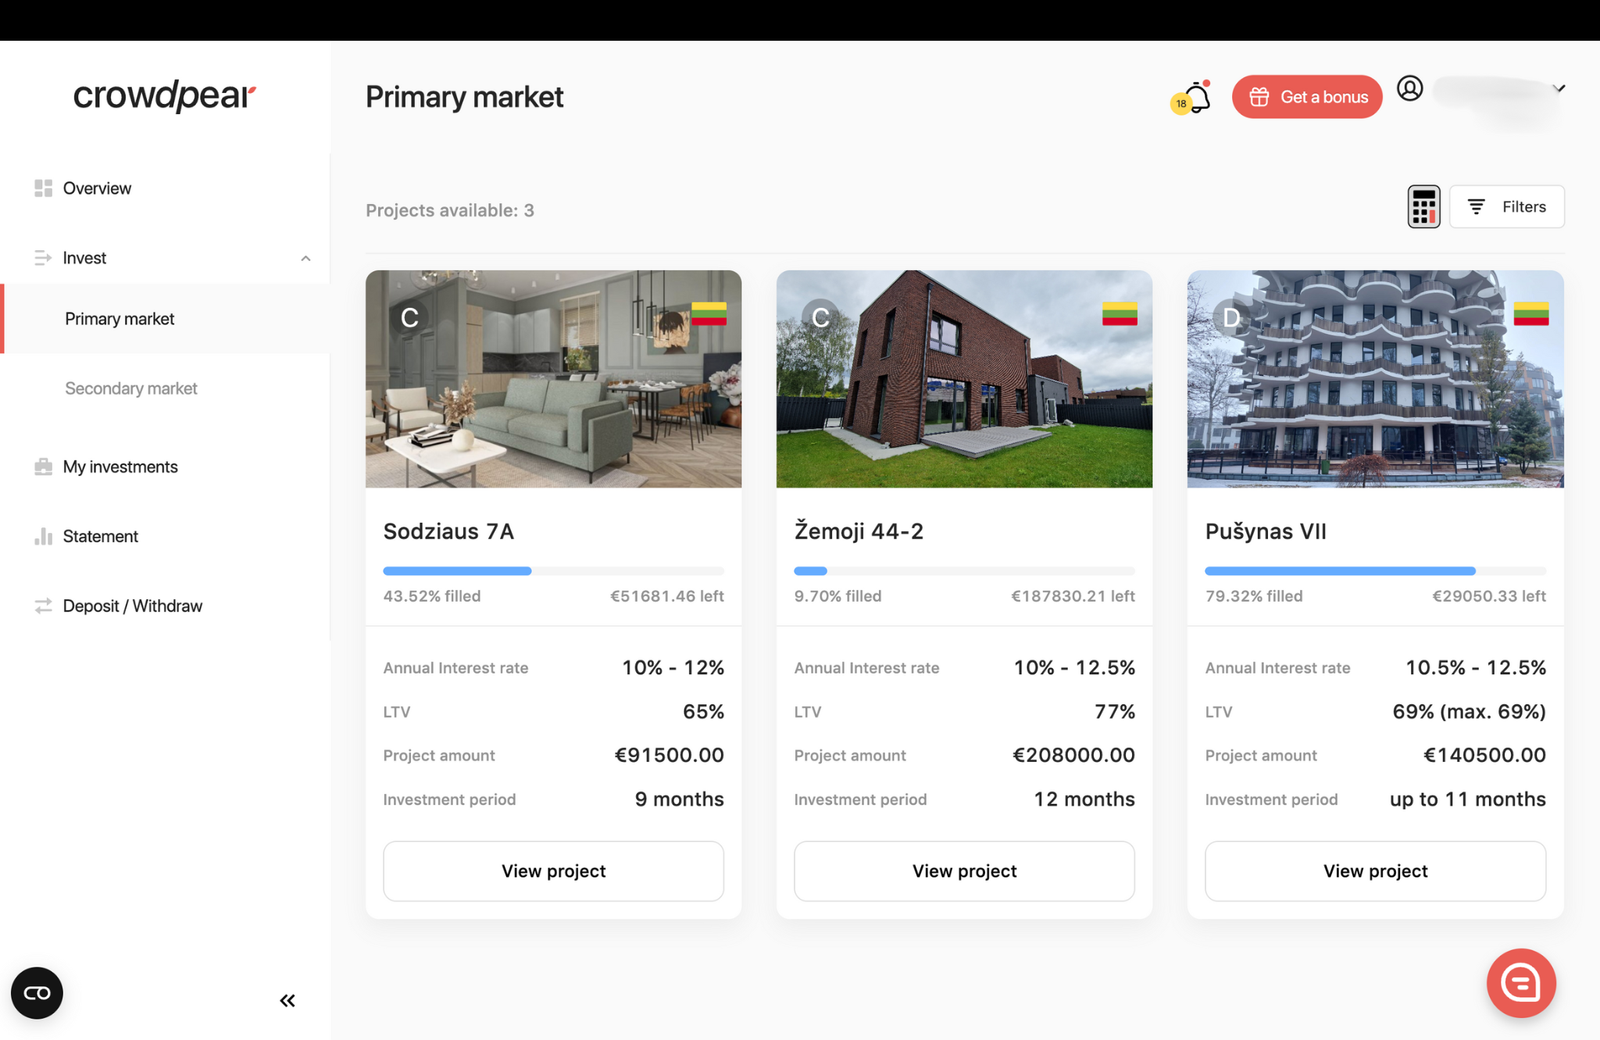Click the 77% LTV value
1600x1040 pixels.
click(x=1115, y=711)
